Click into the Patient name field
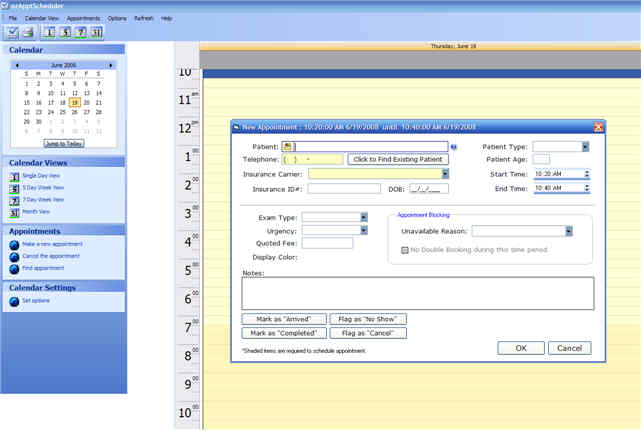 [x=370, y=146]
